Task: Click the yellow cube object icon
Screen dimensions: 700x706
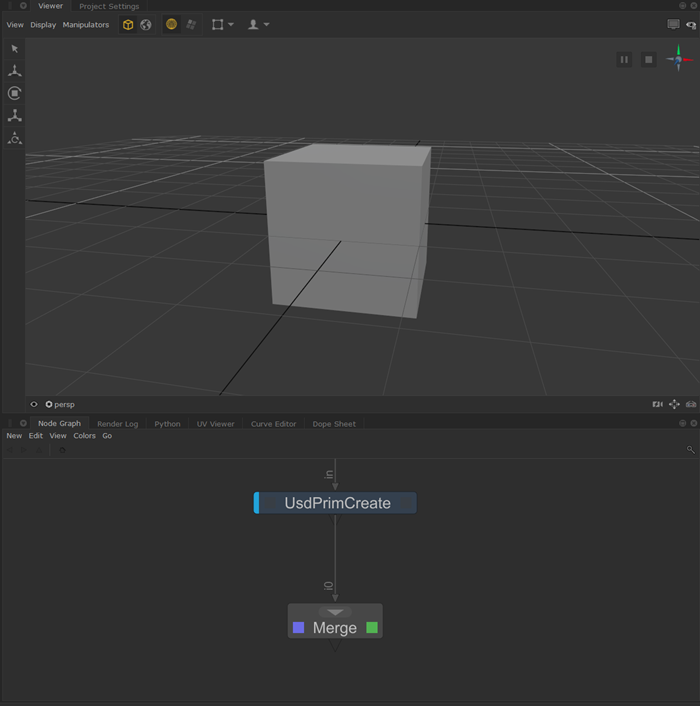Action: [x=128, y=25]
